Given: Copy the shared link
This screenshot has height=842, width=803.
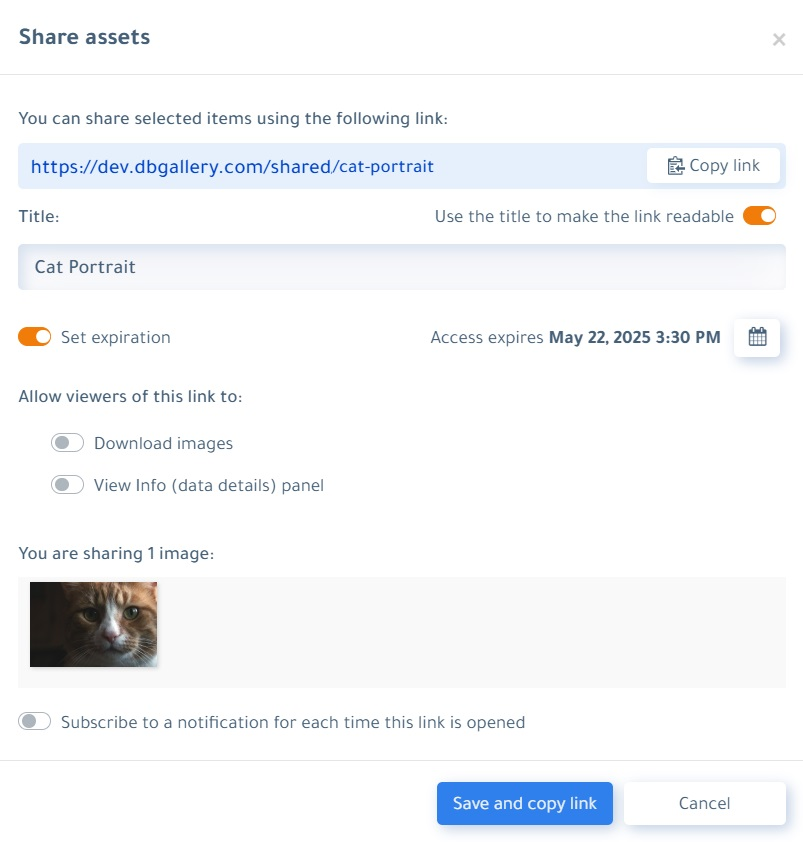Looking at the screenshot, I should point(713,166).
